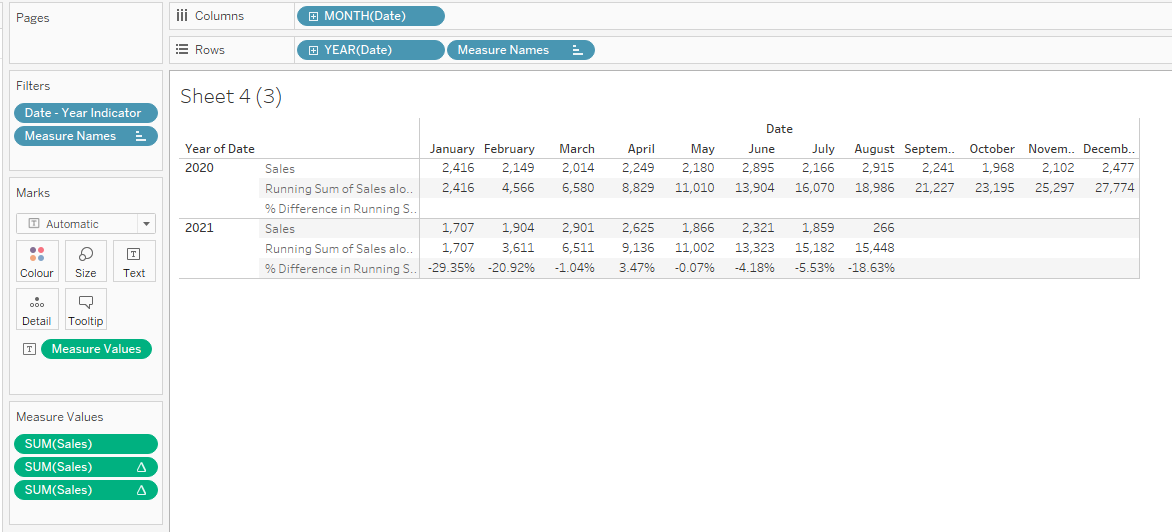Screen dimensions: 1172x532
Task: Select the cell value -20.92%
Action: click(x=511, y=267)
